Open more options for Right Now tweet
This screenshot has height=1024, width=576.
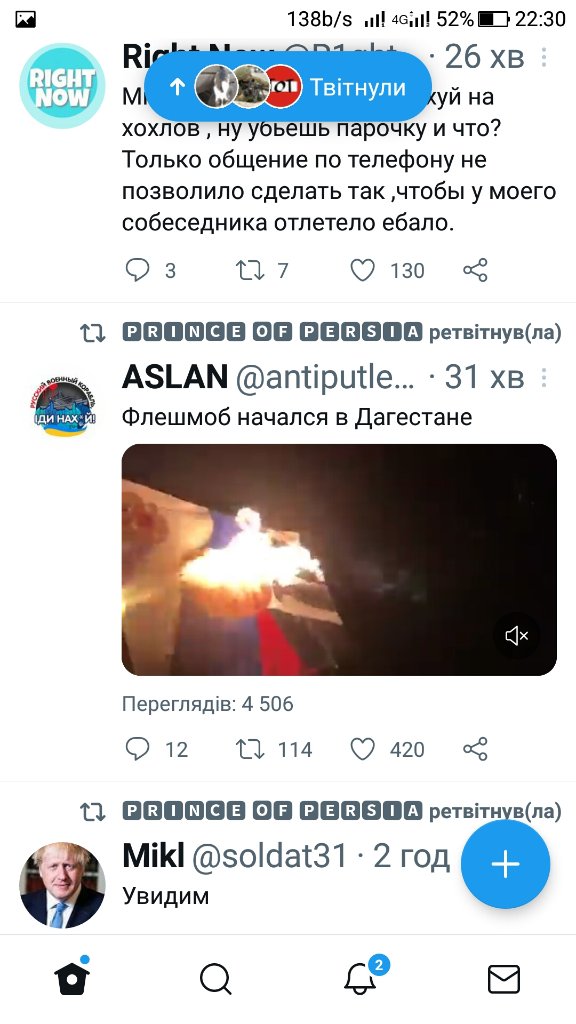(x=543, y=58)
